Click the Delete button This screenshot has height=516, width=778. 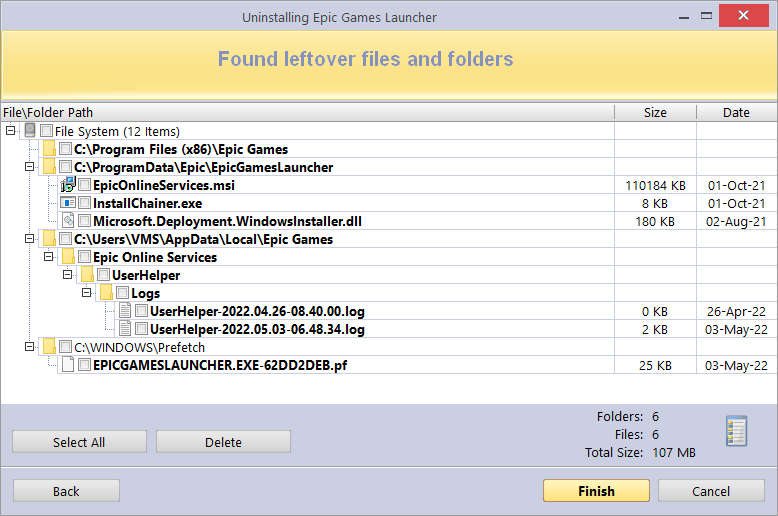click(x=223, y=442)
